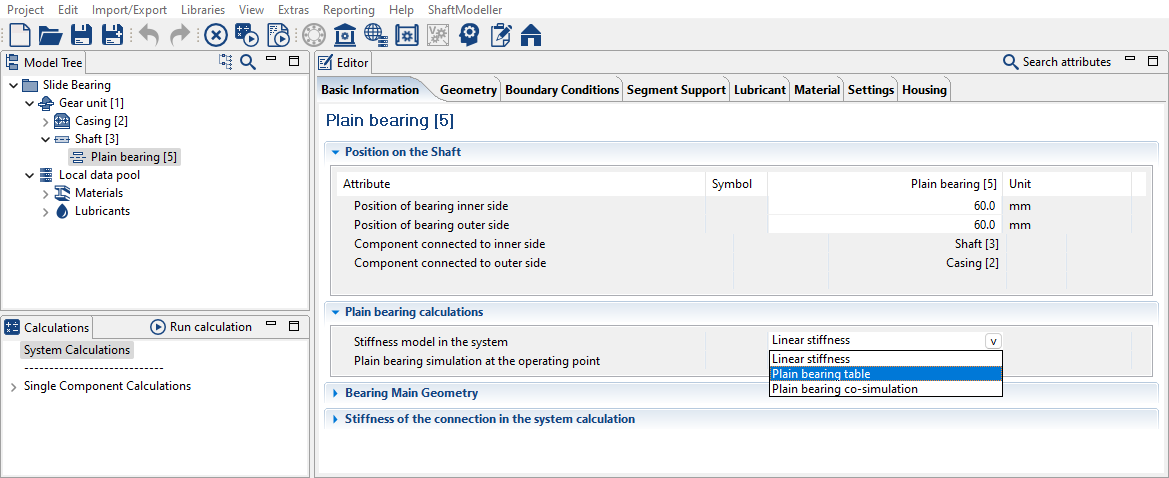
Task: Open the Edit menu
Action: click(x=68, y=10)
